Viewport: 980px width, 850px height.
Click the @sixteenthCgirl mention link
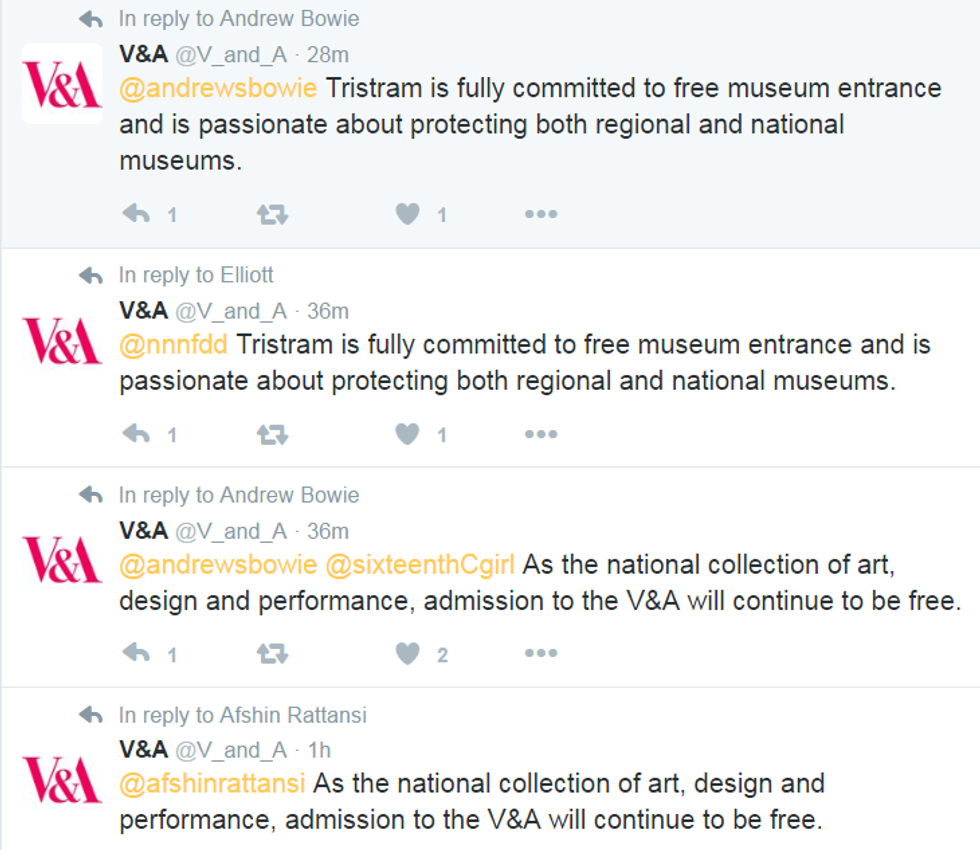(420, 564)
